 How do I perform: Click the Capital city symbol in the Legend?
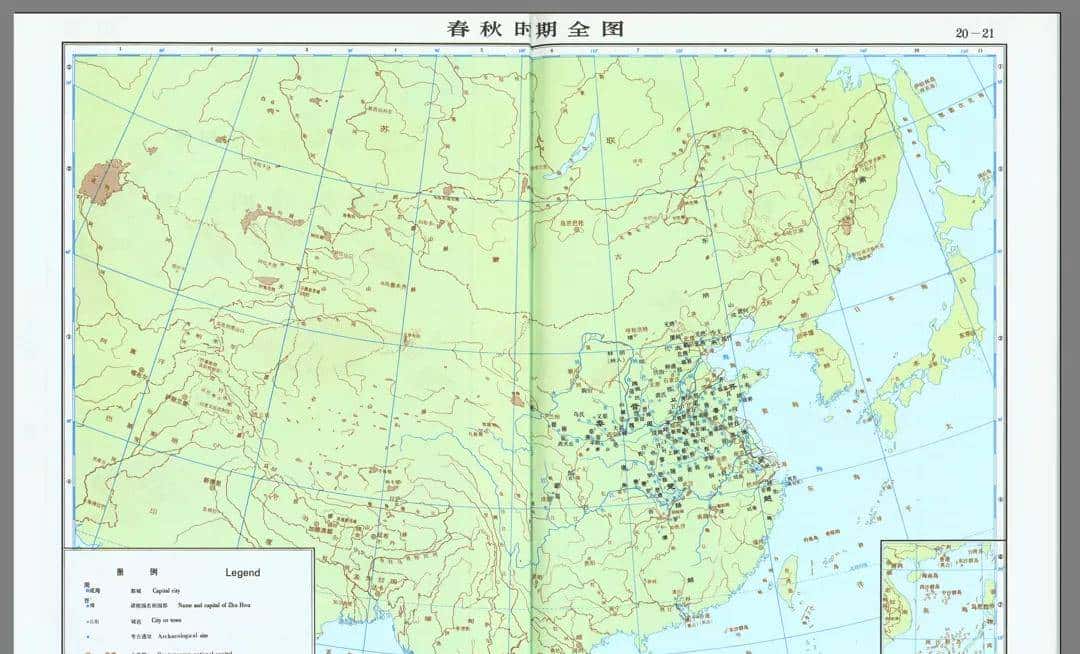point(88,590)
